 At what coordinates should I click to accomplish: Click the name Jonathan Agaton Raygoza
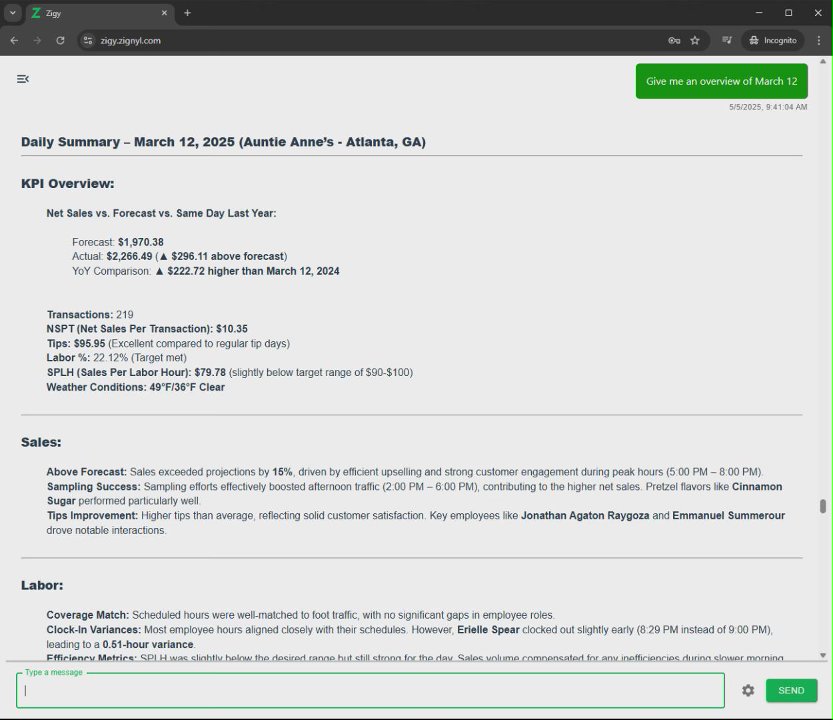click(585, 515)
